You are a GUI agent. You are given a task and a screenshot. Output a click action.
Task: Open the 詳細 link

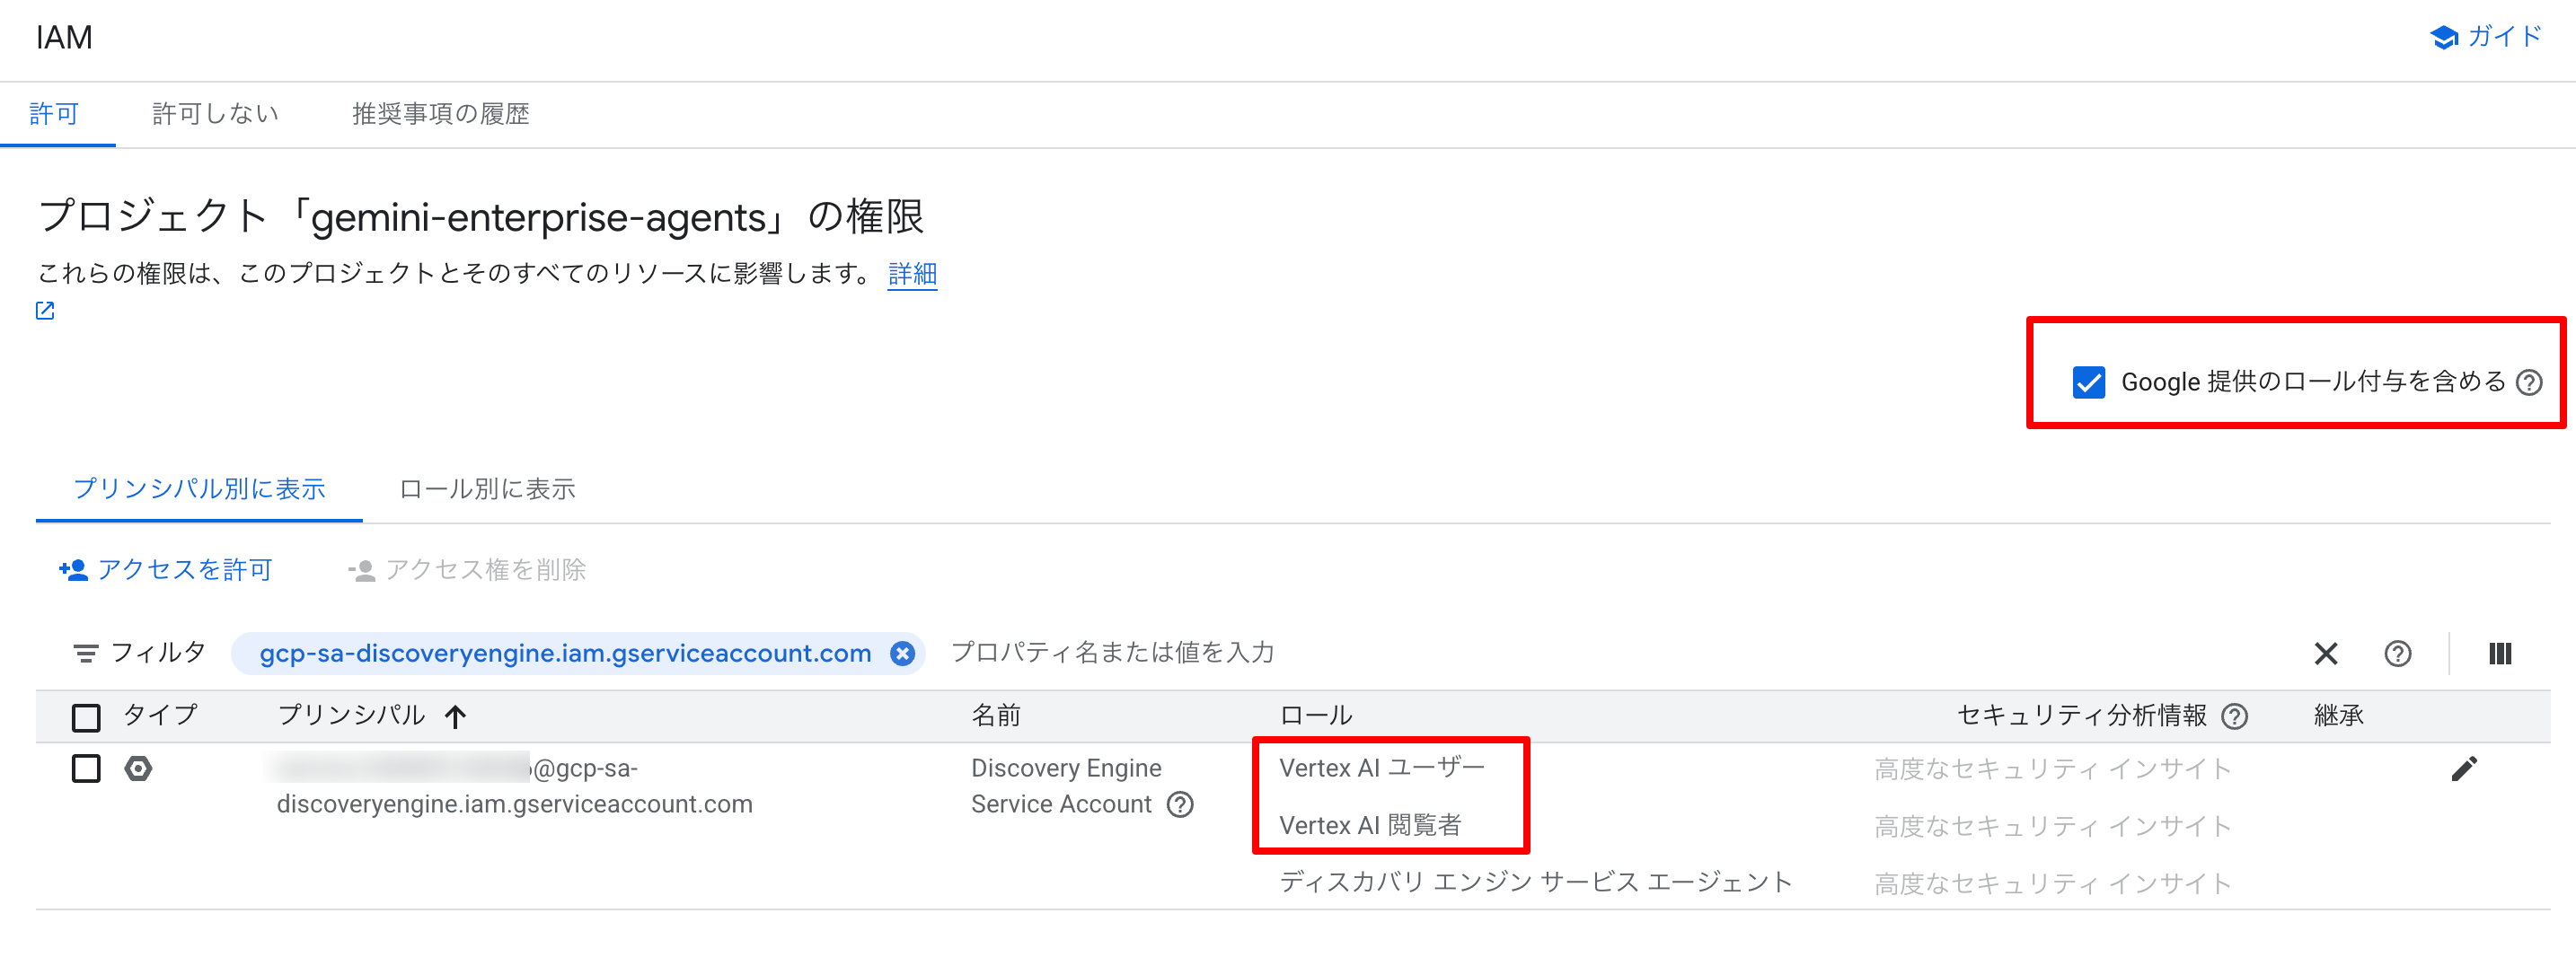coord(912,274)
